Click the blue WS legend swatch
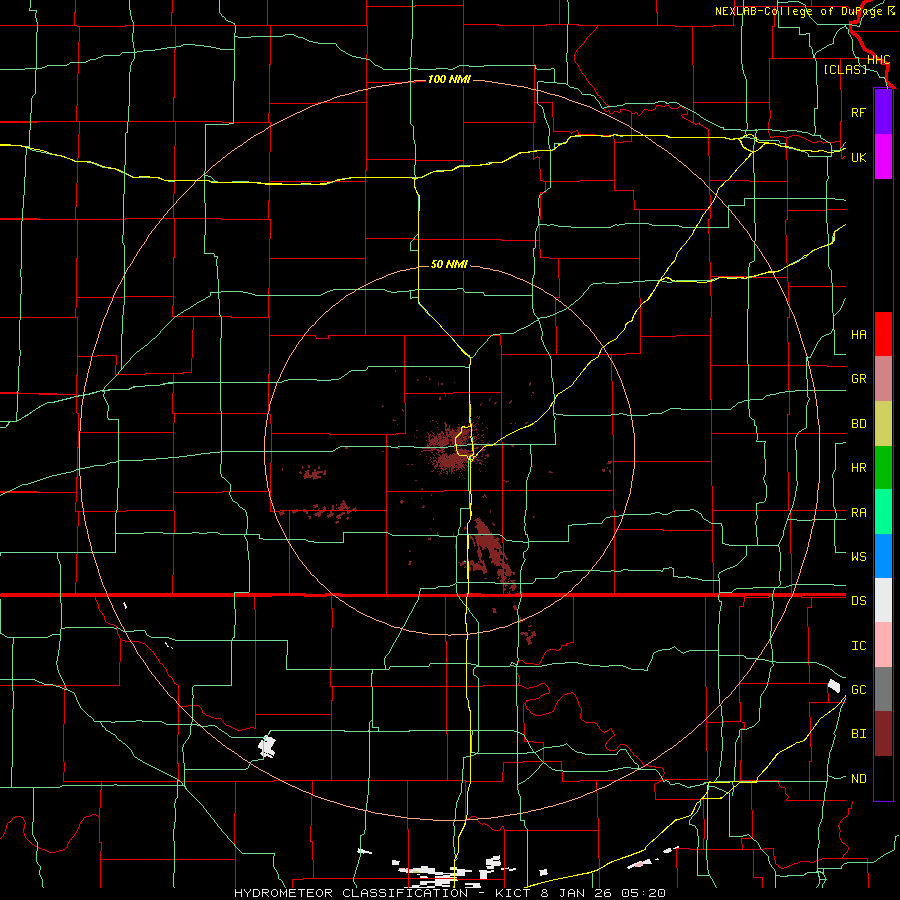 point(883,556)
